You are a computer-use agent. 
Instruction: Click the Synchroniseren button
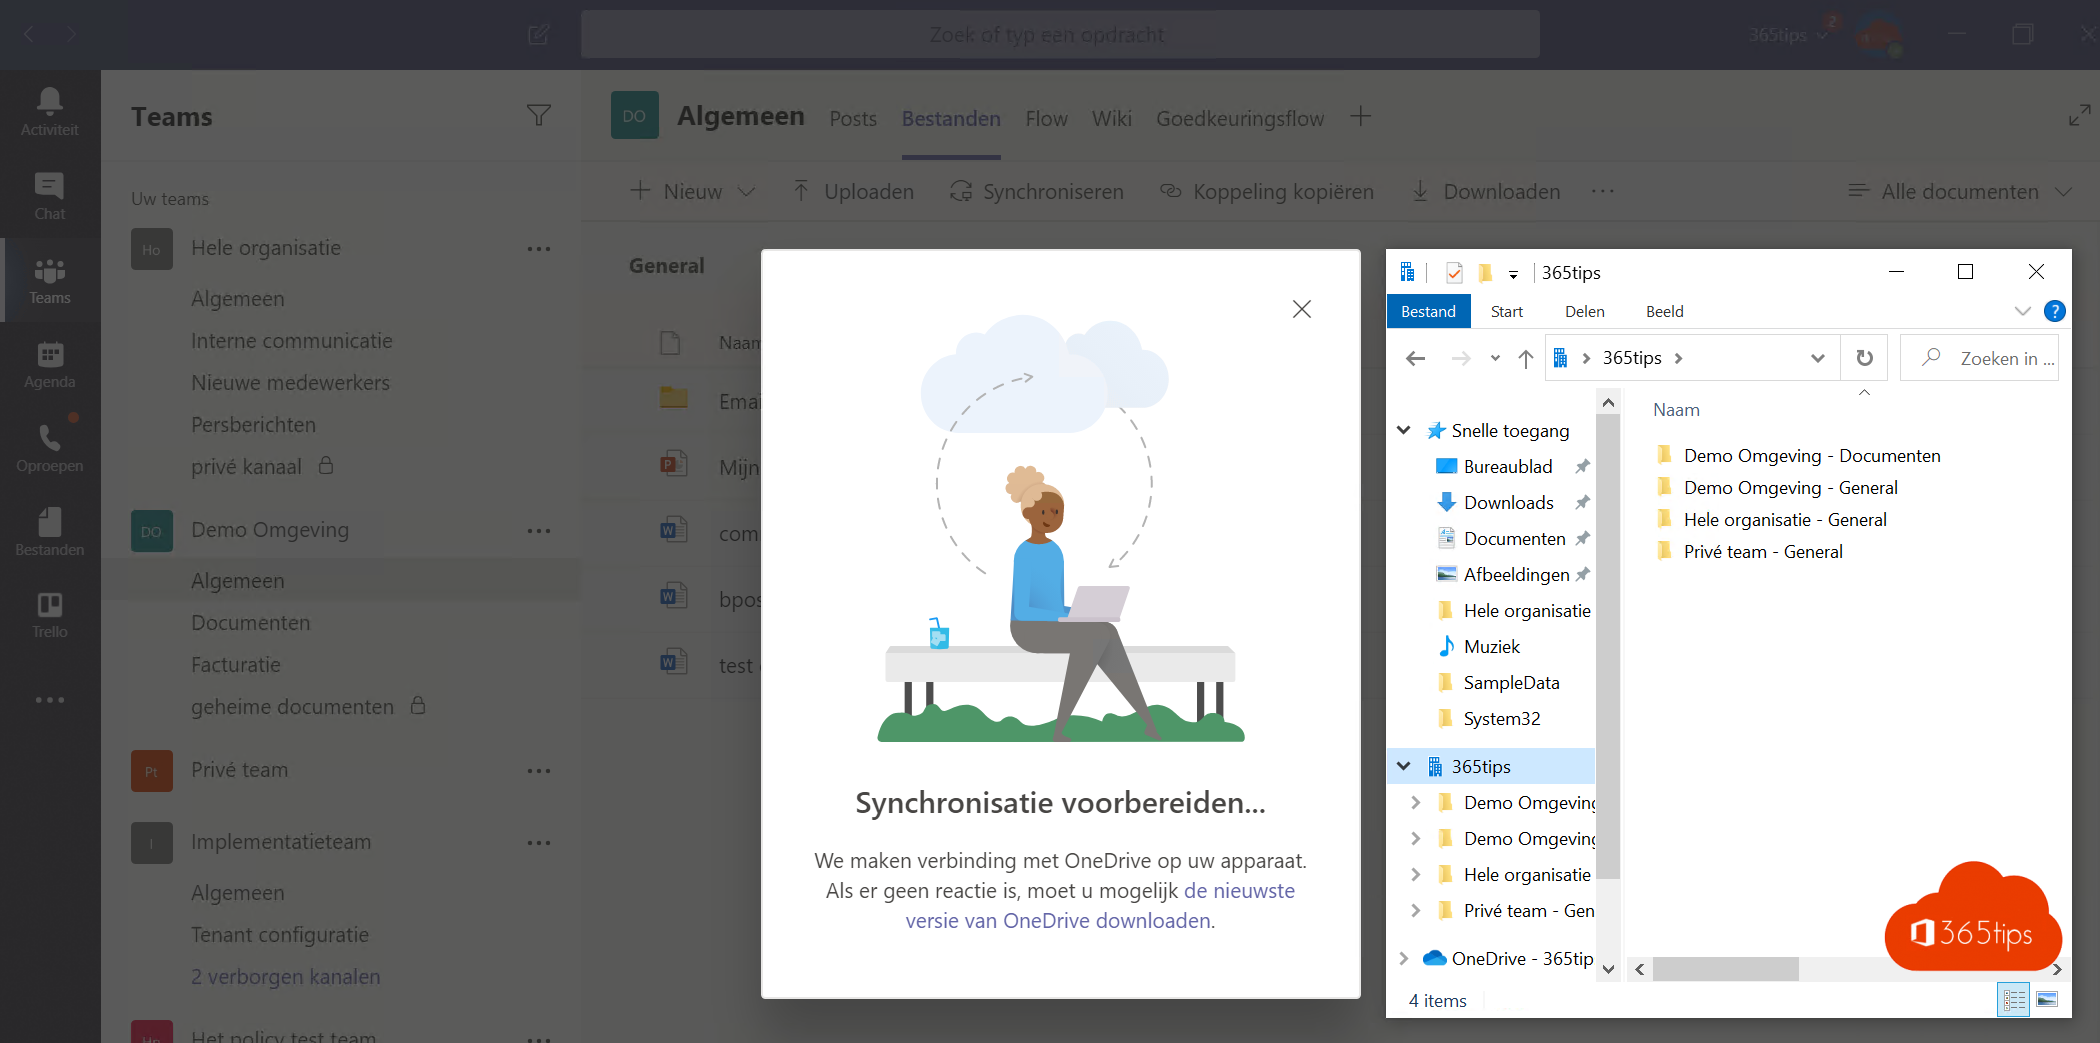(x=1037, y=191)
